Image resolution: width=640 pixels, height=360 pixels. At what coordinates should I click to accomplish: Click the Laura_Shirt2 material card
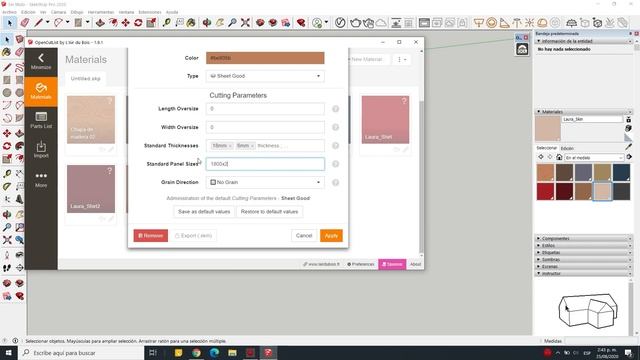click(x=91, y=189)
